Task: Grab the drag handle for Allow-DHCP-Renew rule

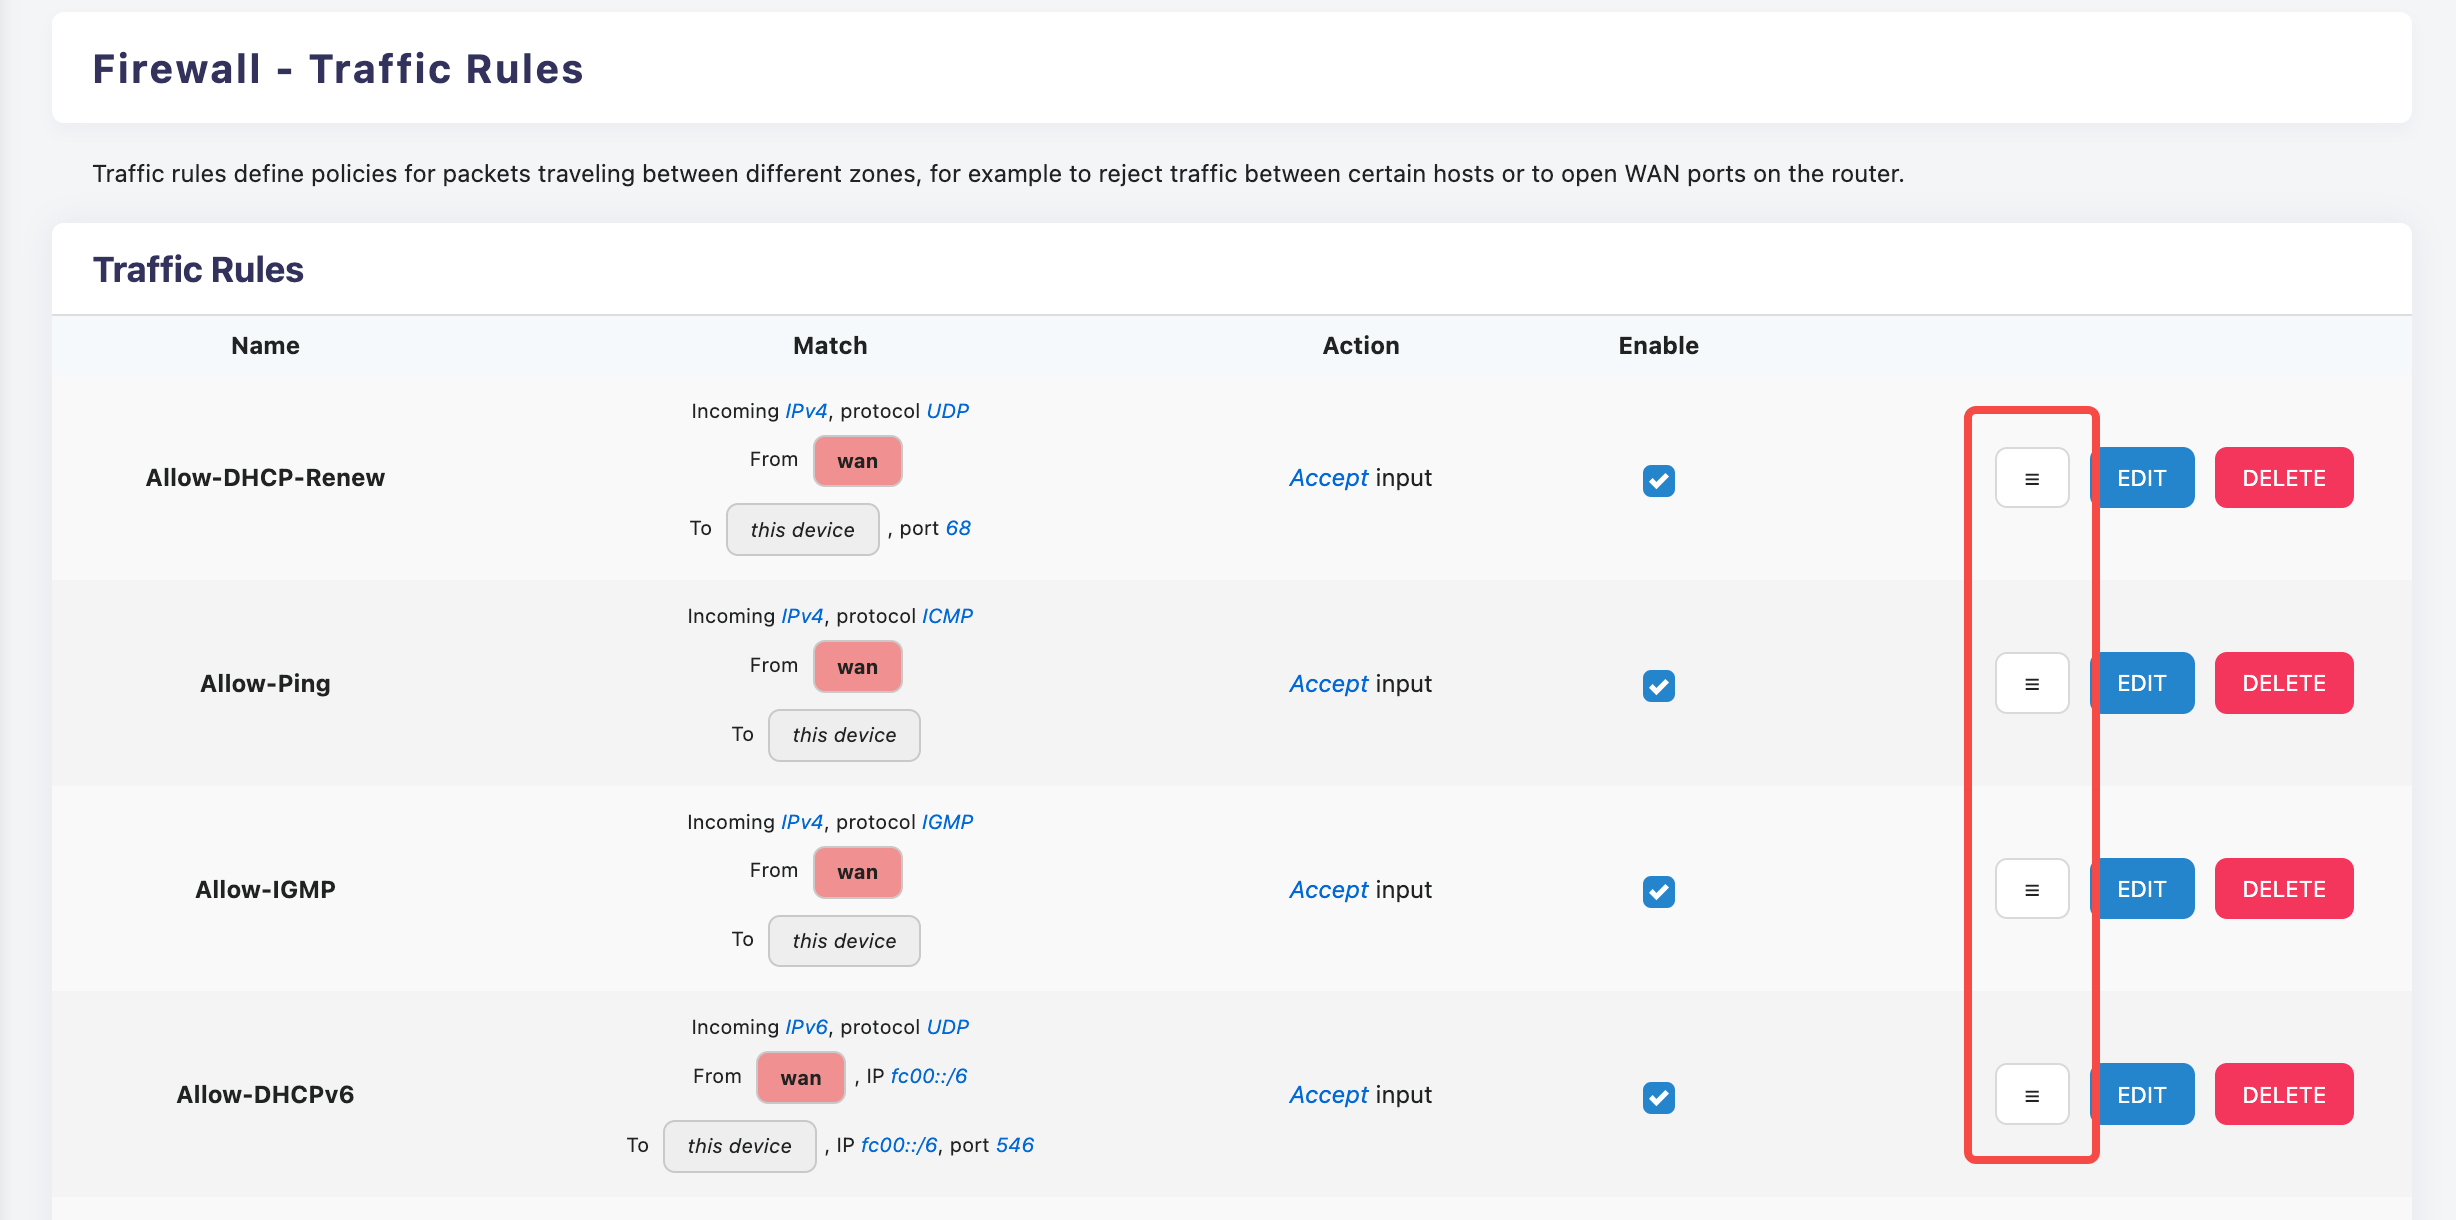Action: 2031,478
